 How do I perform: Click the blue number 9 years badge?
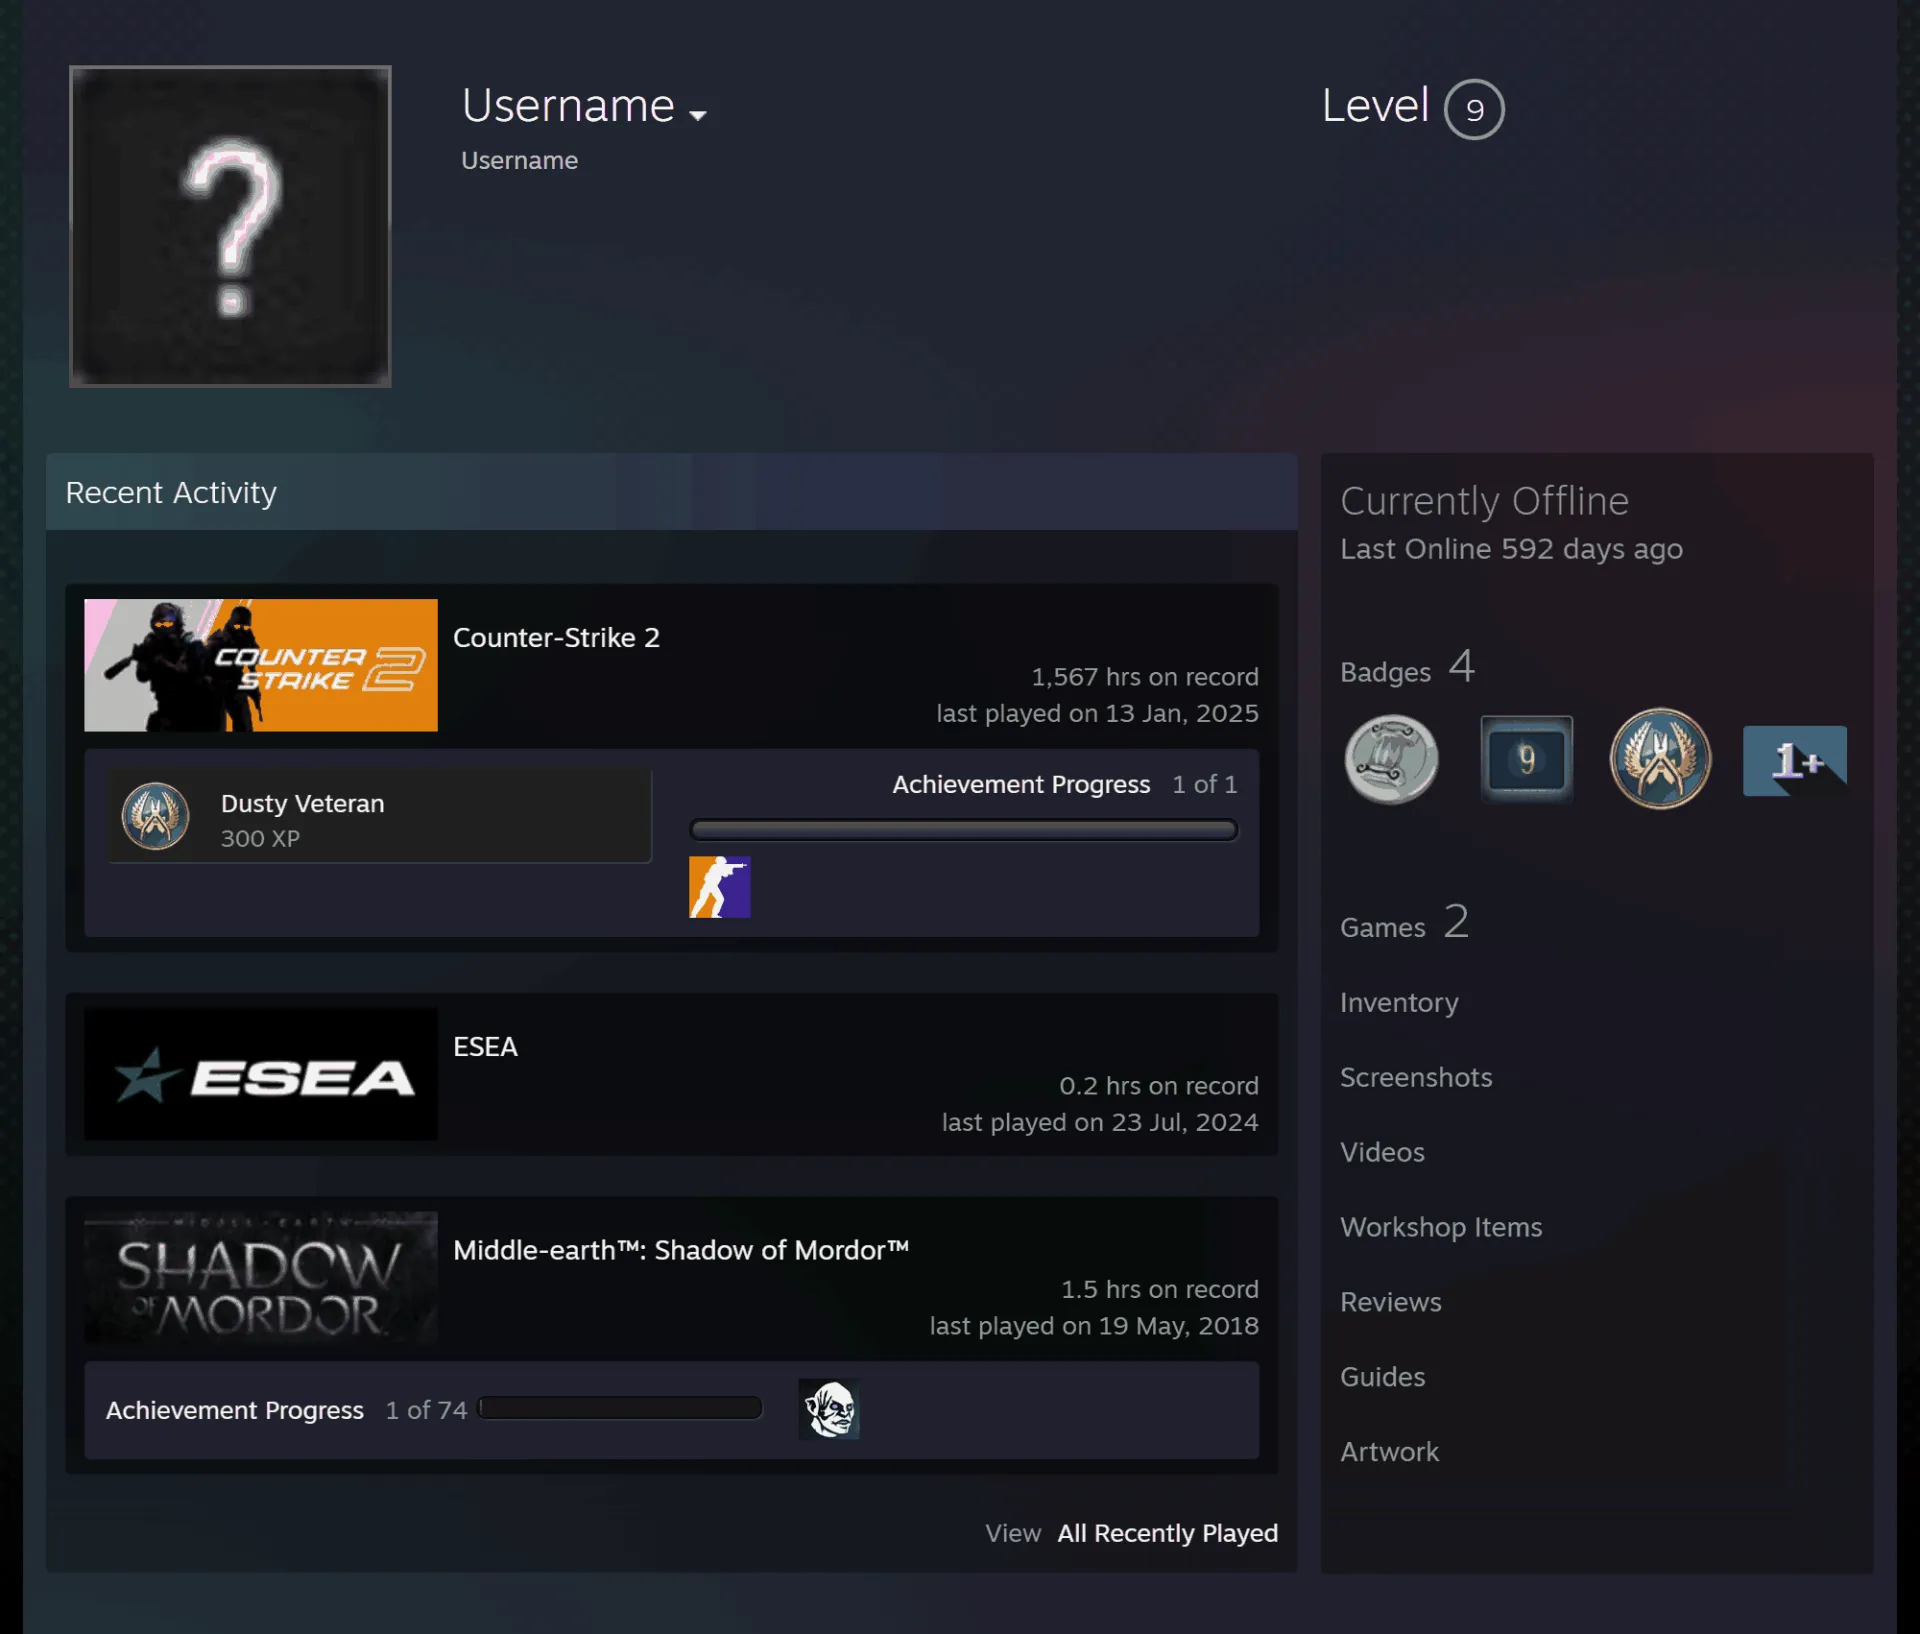(x=1526, y=760)
